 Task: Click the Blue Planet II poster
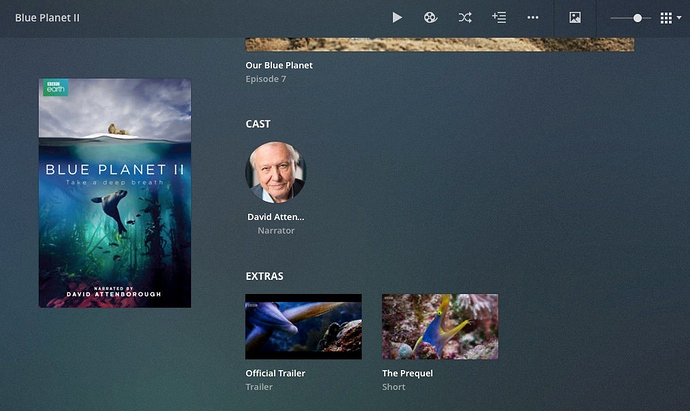[x=115, y=193]
